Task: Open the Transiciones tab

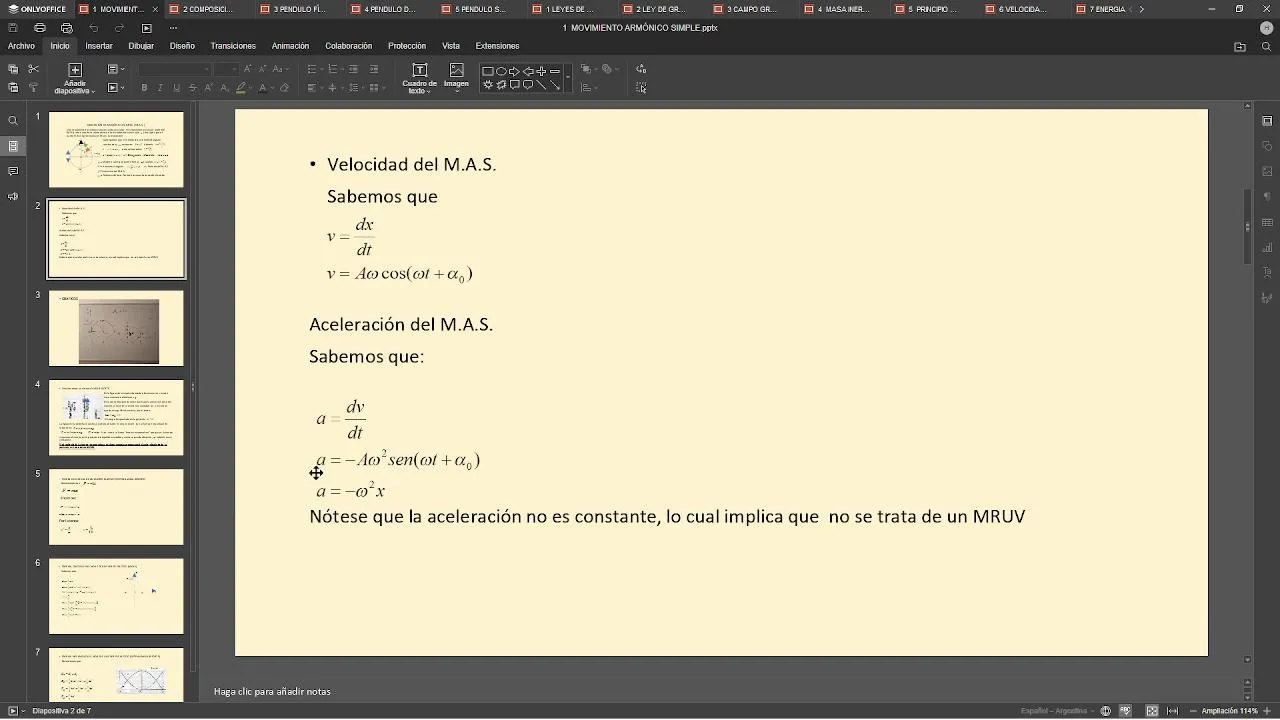Action: point(233,46)
